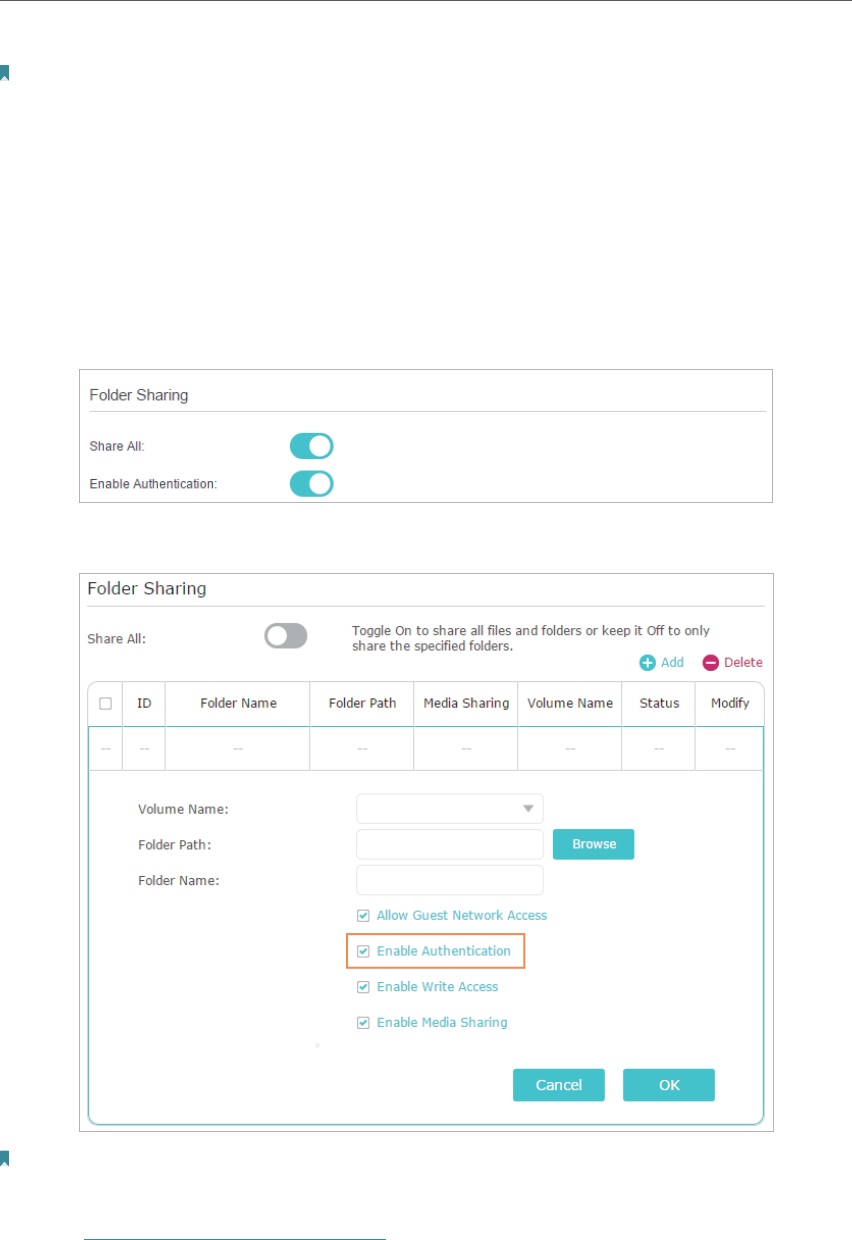The width and height of the screenshot is (852, 1240).
Task: Toggle Enable Authentication switch in upper panel
Action: point(311,484)
